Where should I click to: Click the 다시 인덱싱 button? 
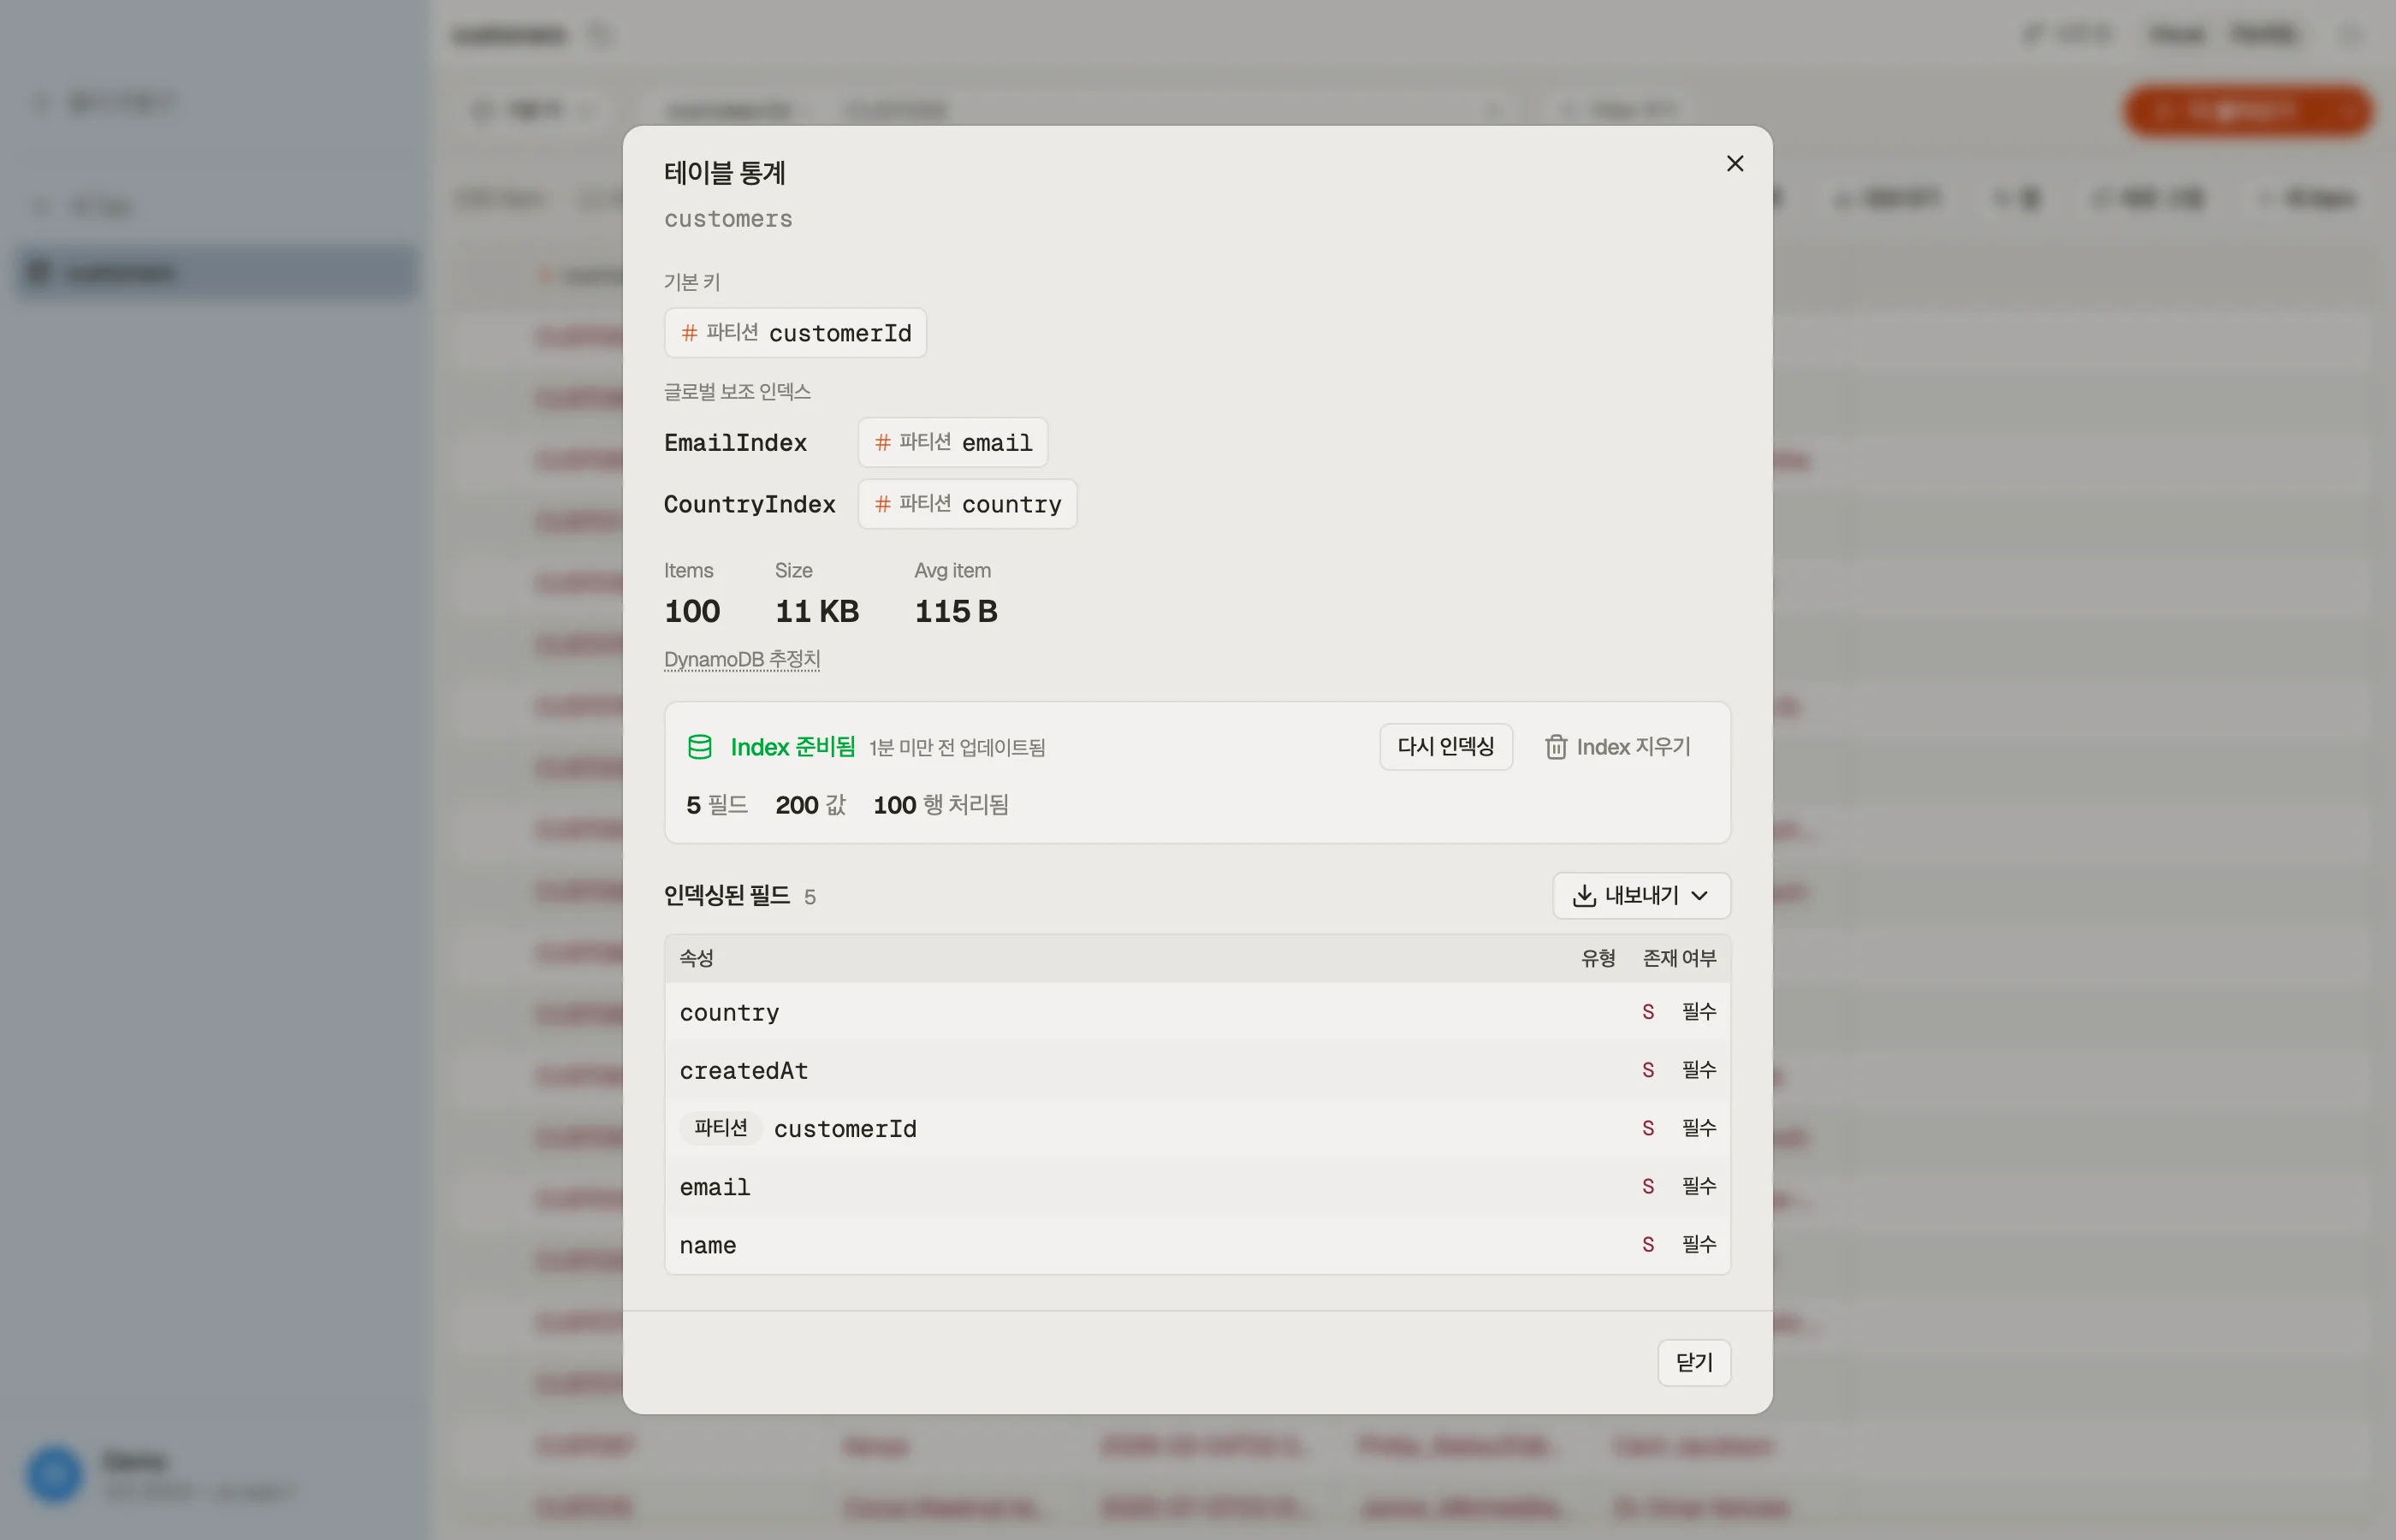point(1445,746)
